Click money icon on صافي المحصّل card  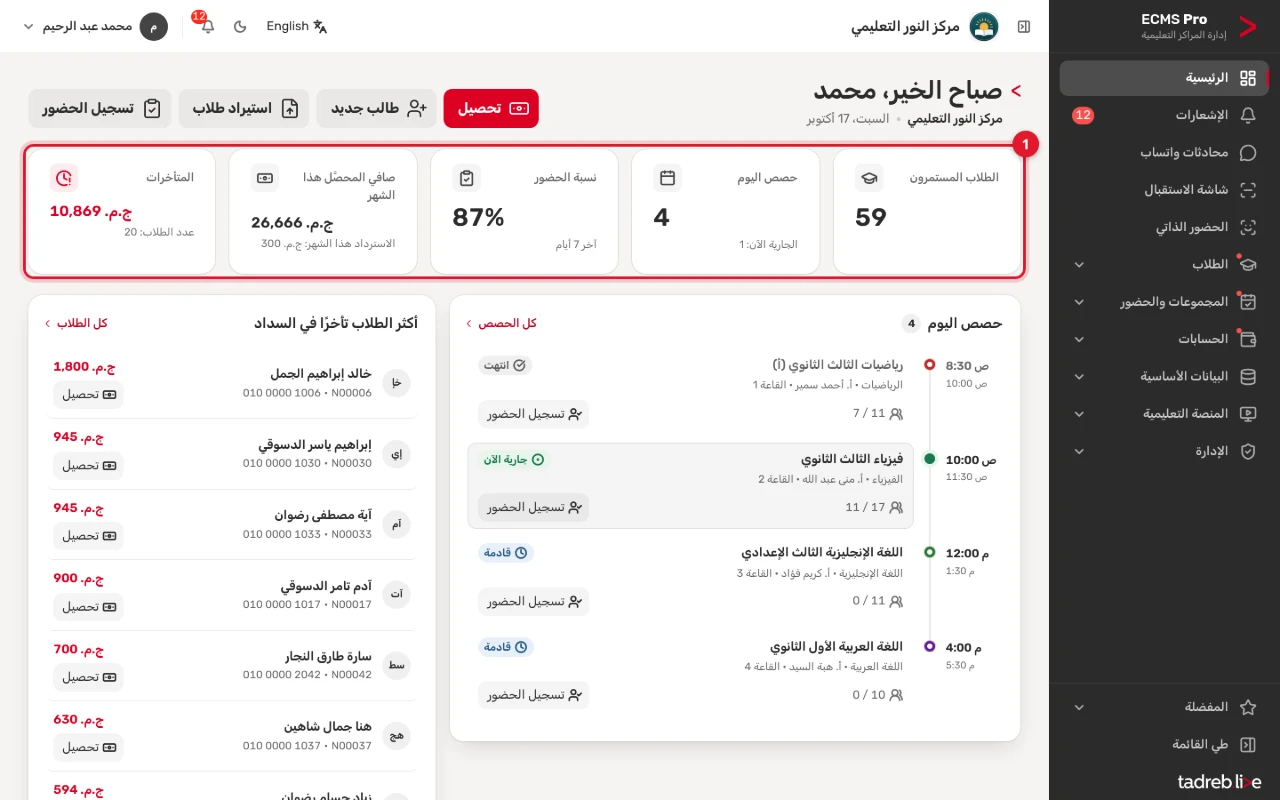265,178
